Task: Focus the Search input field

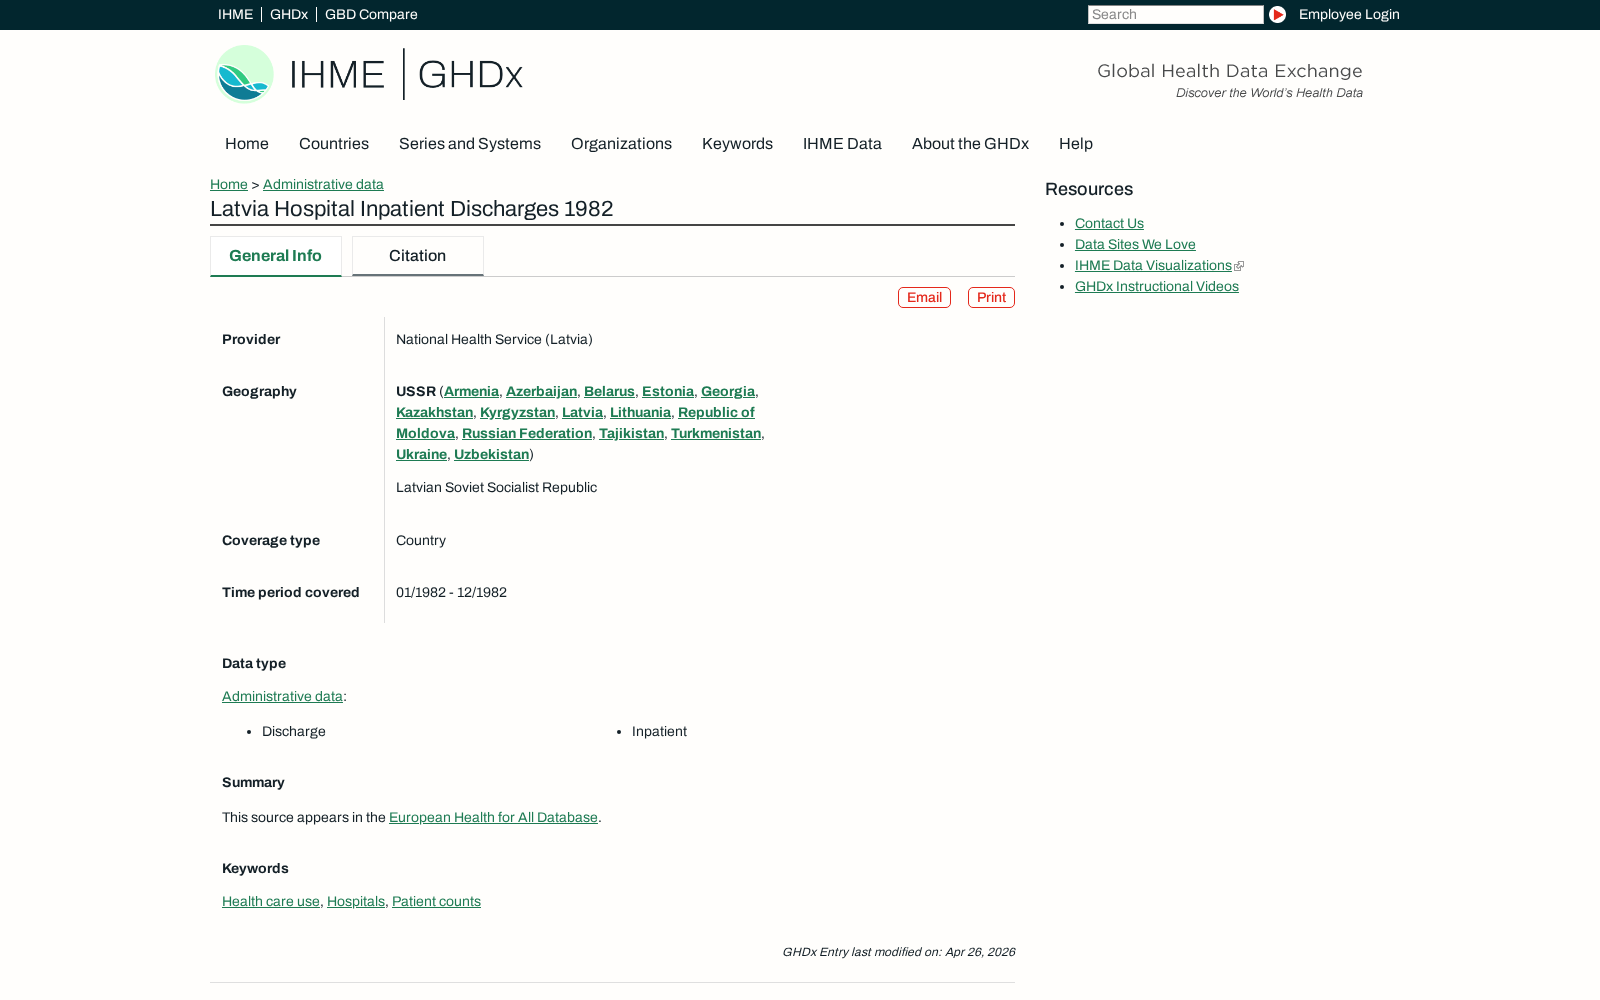Action: (1175, 14)
